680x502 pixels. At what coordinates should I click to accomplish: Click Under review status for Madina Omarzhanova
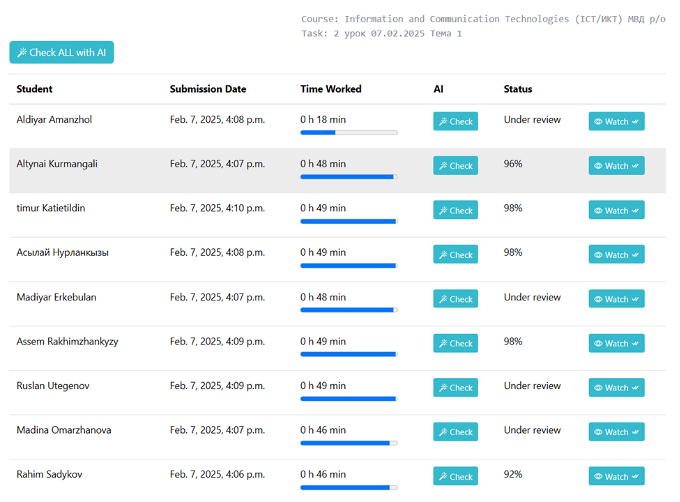532,430
